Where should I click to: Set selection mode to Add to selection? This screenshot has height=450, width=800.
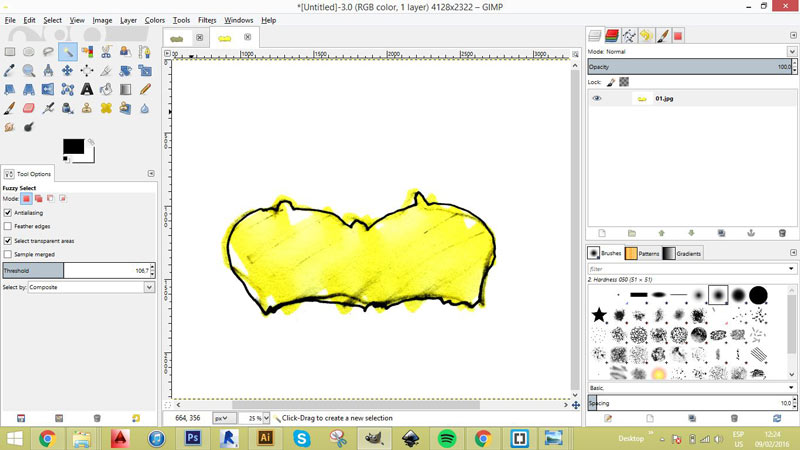coord(39,198)
